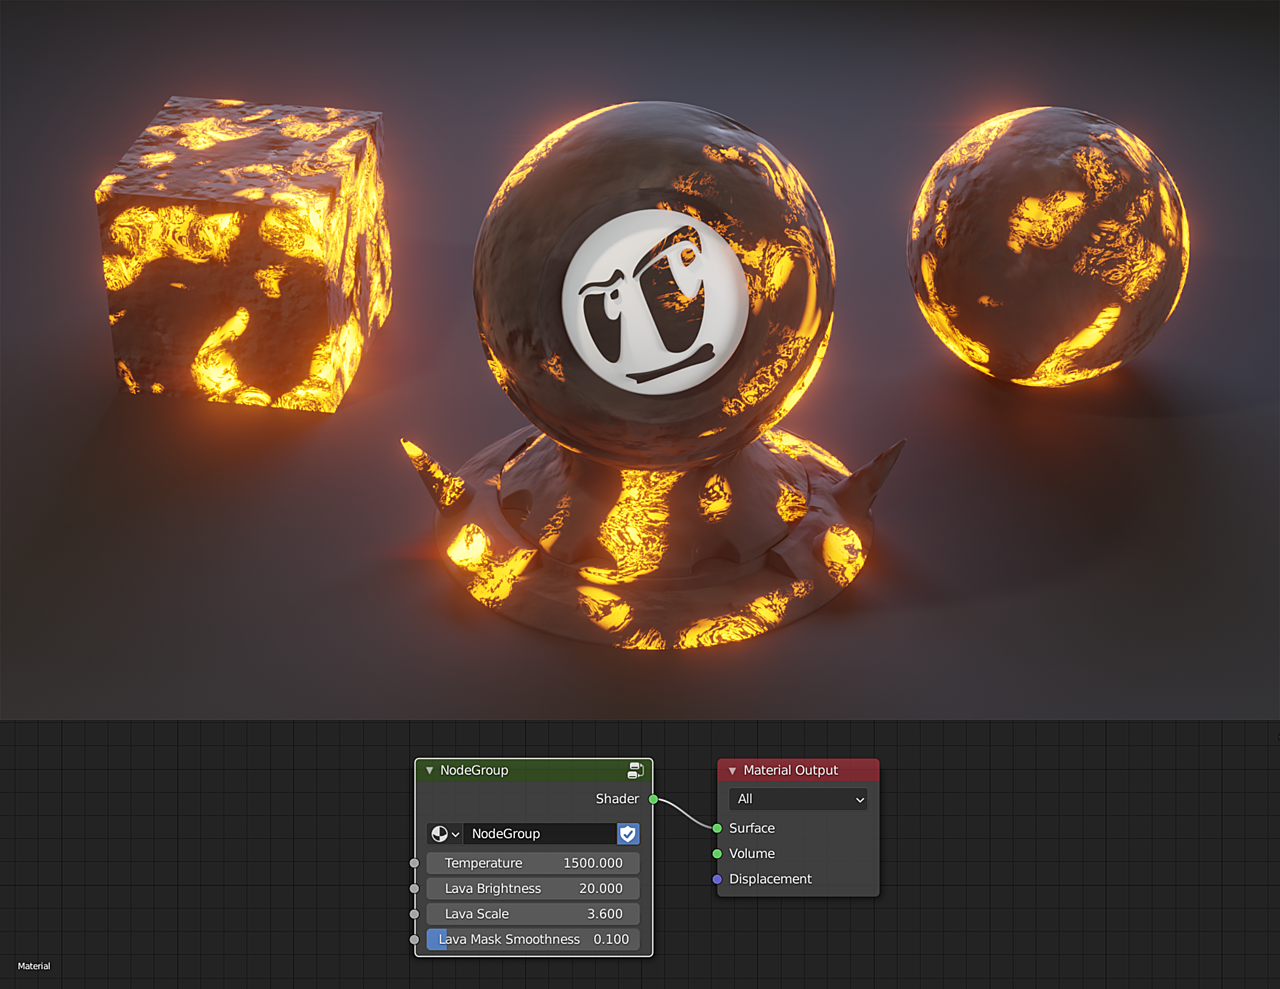Click the Lava Brightness value field

coord(533,888)
